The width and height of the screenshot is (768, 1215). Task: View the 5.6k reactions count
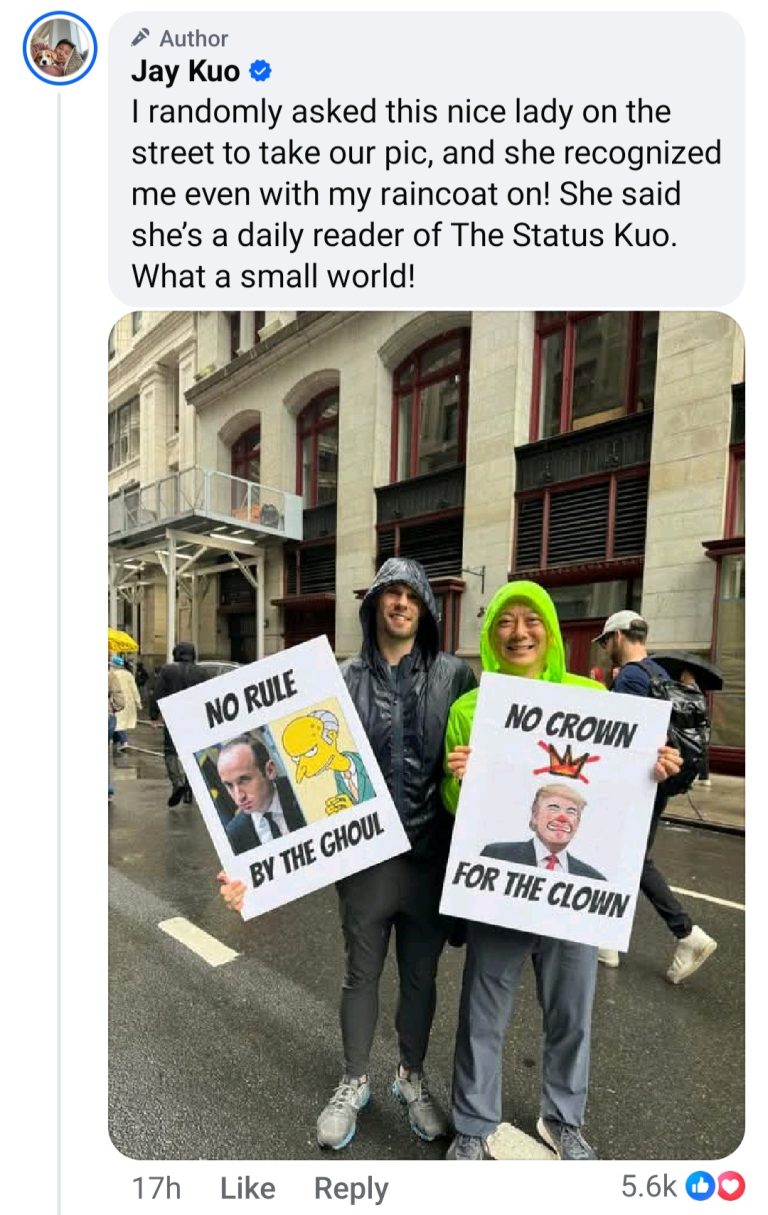648,1187
